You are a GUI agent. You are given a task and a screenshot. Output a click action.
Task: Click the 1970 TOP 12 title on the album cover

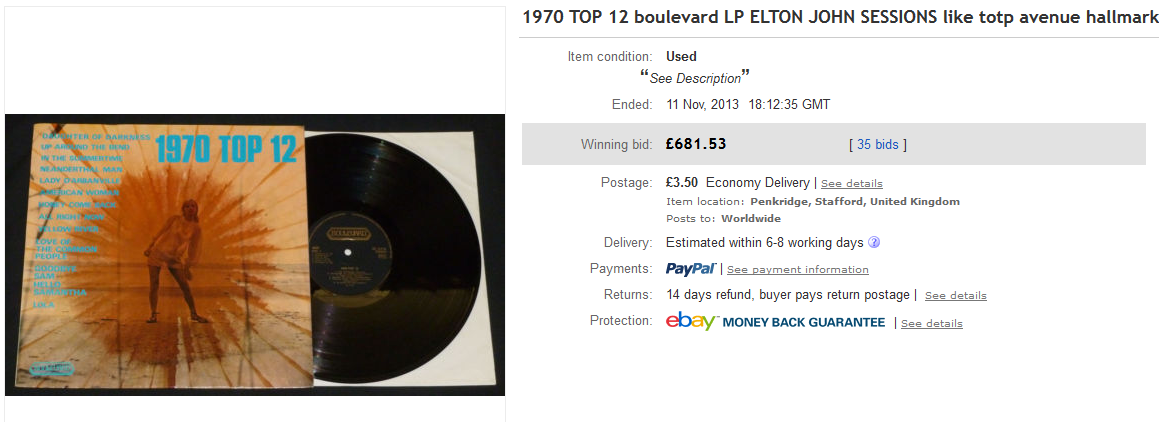tap(226, 151)
